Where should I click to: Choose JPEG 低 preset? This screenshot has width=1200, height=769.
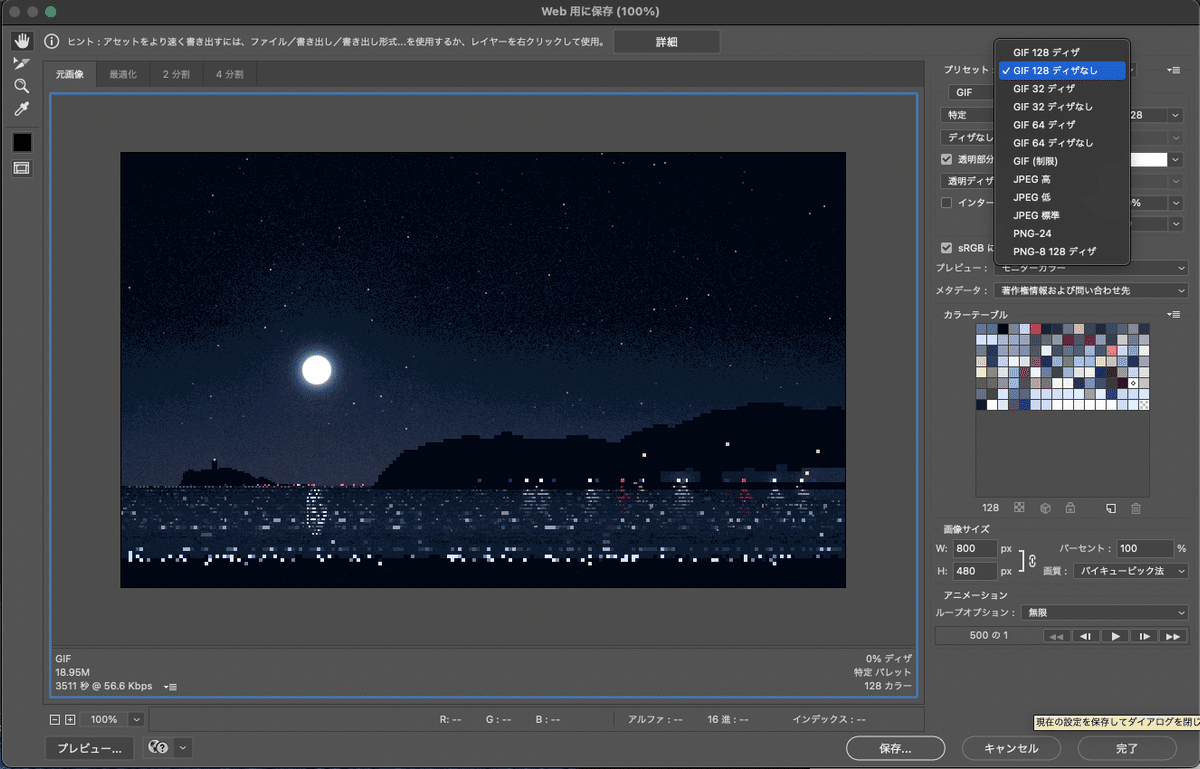[1063, 197]
